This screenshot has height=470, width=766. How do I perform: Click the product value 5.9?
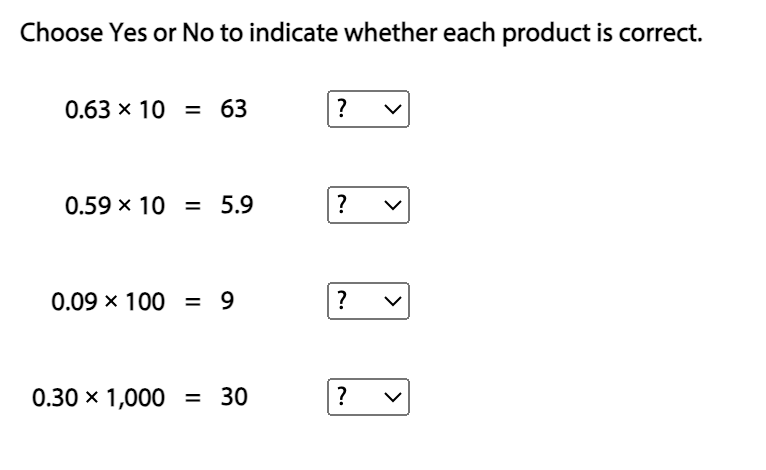(237, 206)
